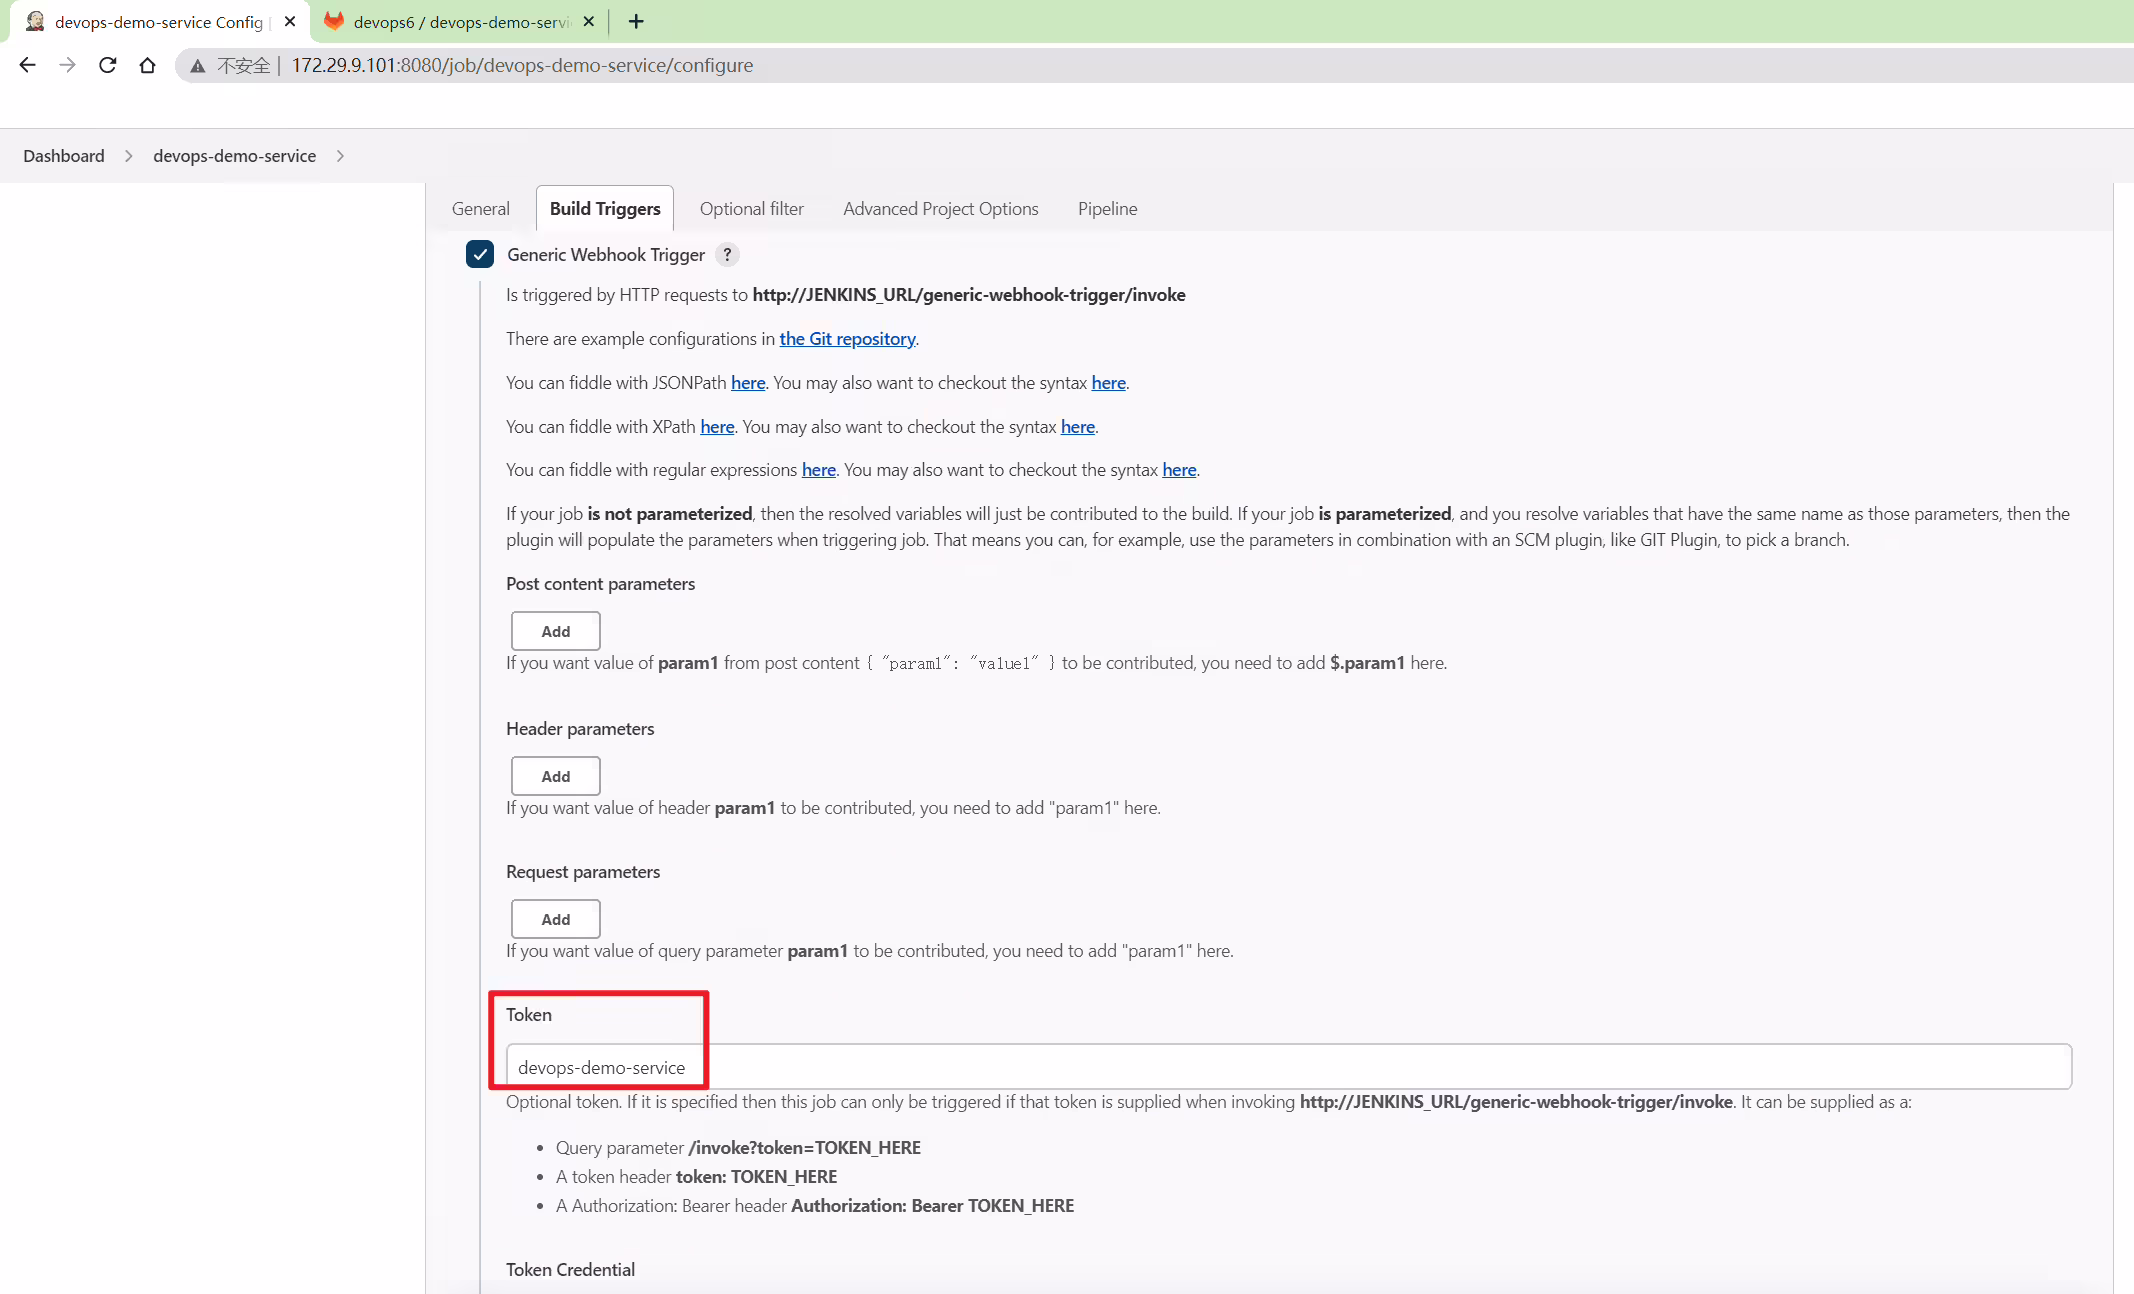Viewport: 2134px width, 1294px height.
Task: Click the 'token: TOKEN_HERE' header text
Action: (x=756, y=1176)
